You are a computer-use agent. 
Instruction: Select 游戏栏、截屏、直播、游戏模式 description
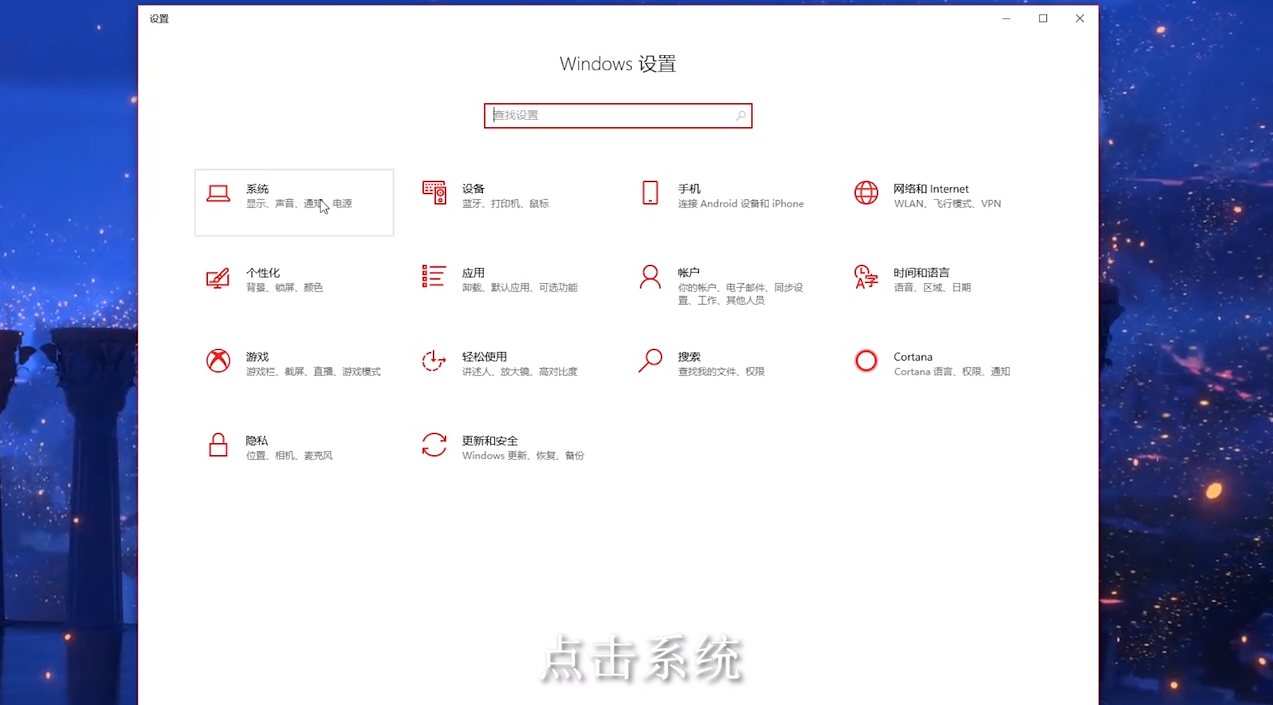click(313, 372)
